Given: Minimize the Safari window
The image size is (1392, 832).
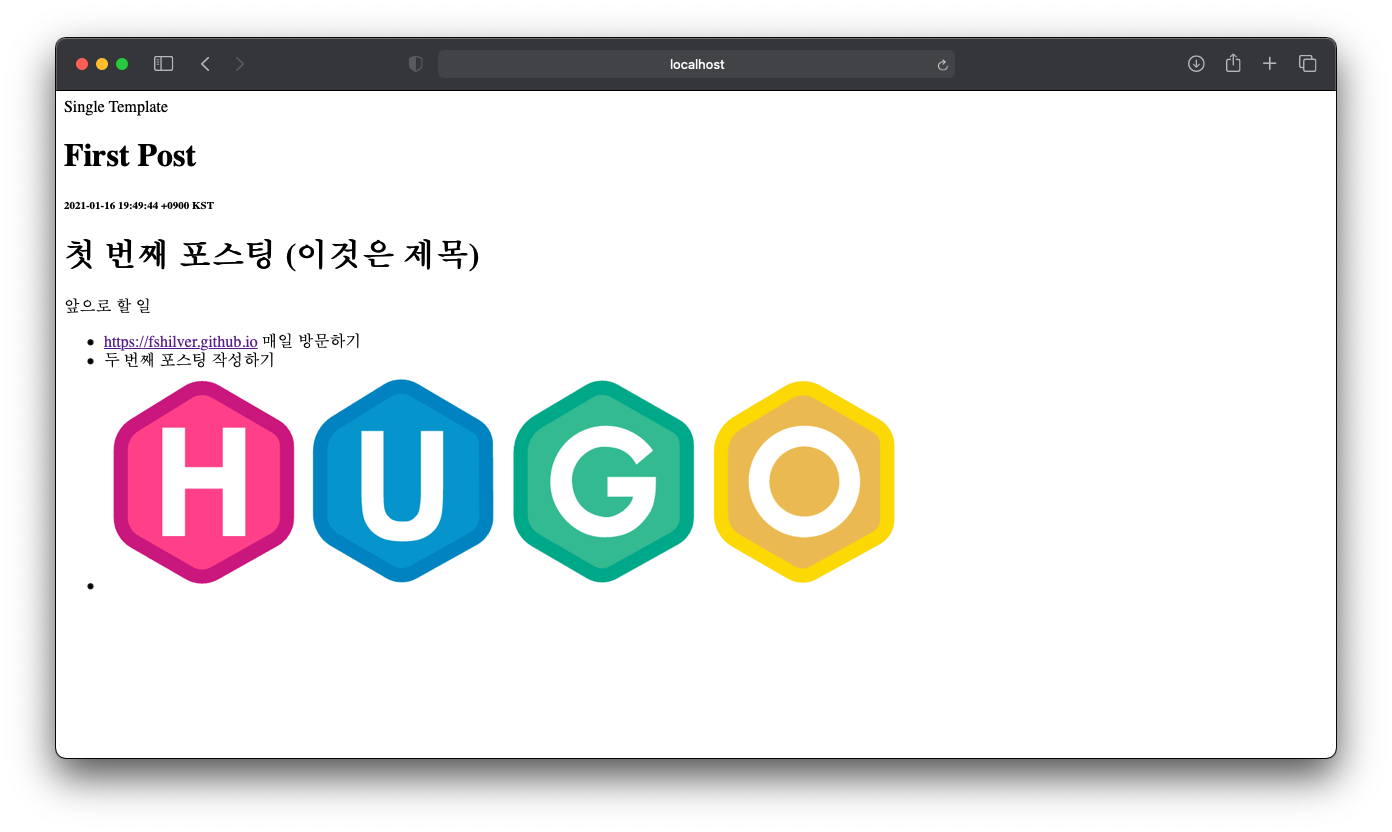Looking at the screenshot, I should coord(102,64).
